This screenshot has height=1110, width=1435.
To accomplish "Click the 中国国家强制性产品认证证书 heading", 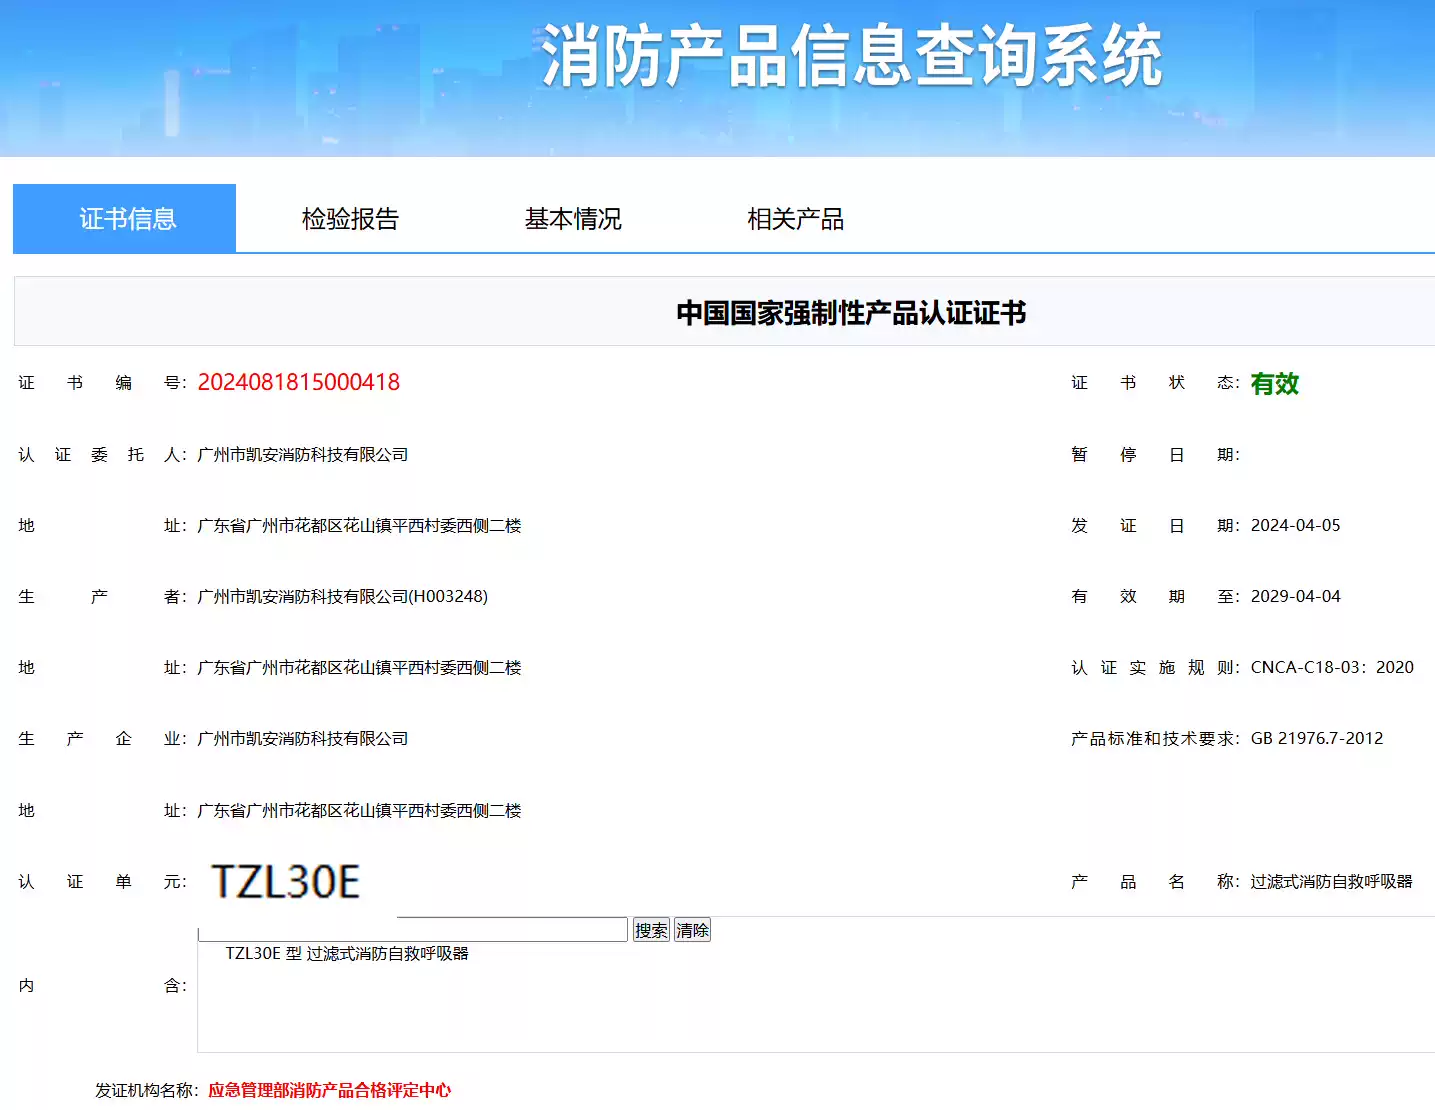I will (851, 313).
